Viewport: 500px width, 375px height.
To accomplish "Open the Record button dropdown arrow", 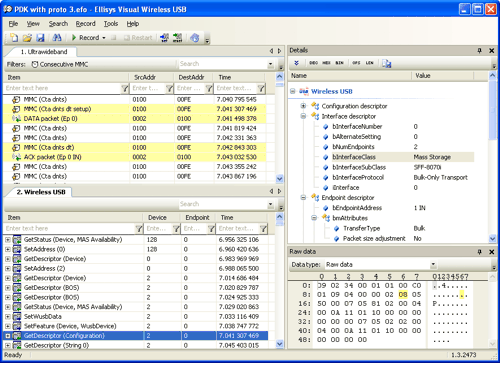I will tap(104, 38).
